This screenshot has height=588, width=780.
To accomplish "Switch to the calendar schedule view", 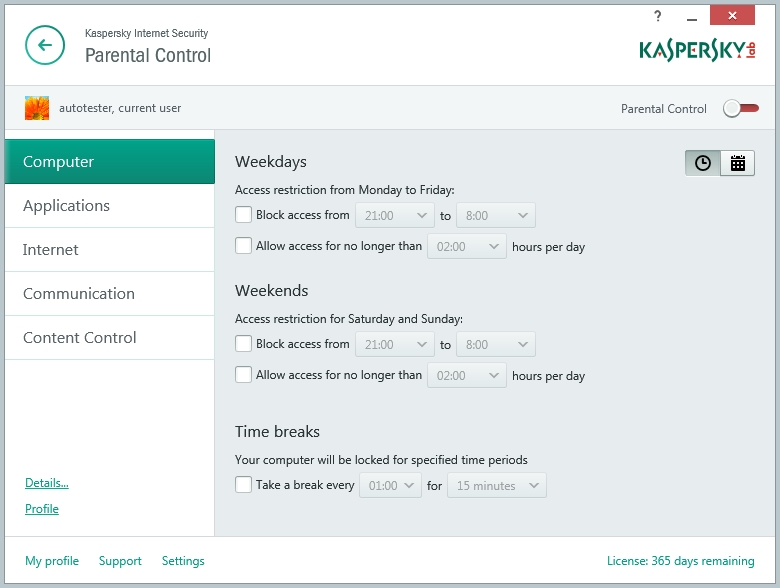I will 737,163.
